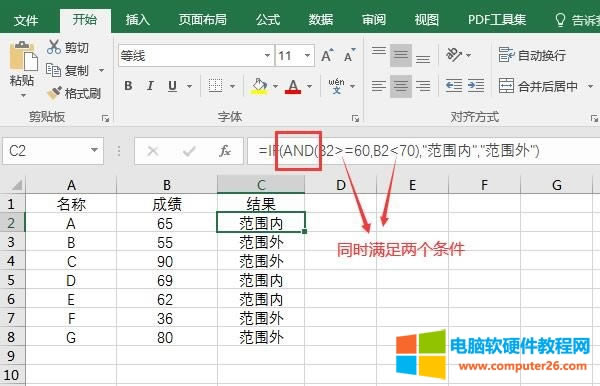Image resolution: width=600 pixels, height=386 pixels.
Task: Apply cell borders icon
Action: click(x=215, y=86)
